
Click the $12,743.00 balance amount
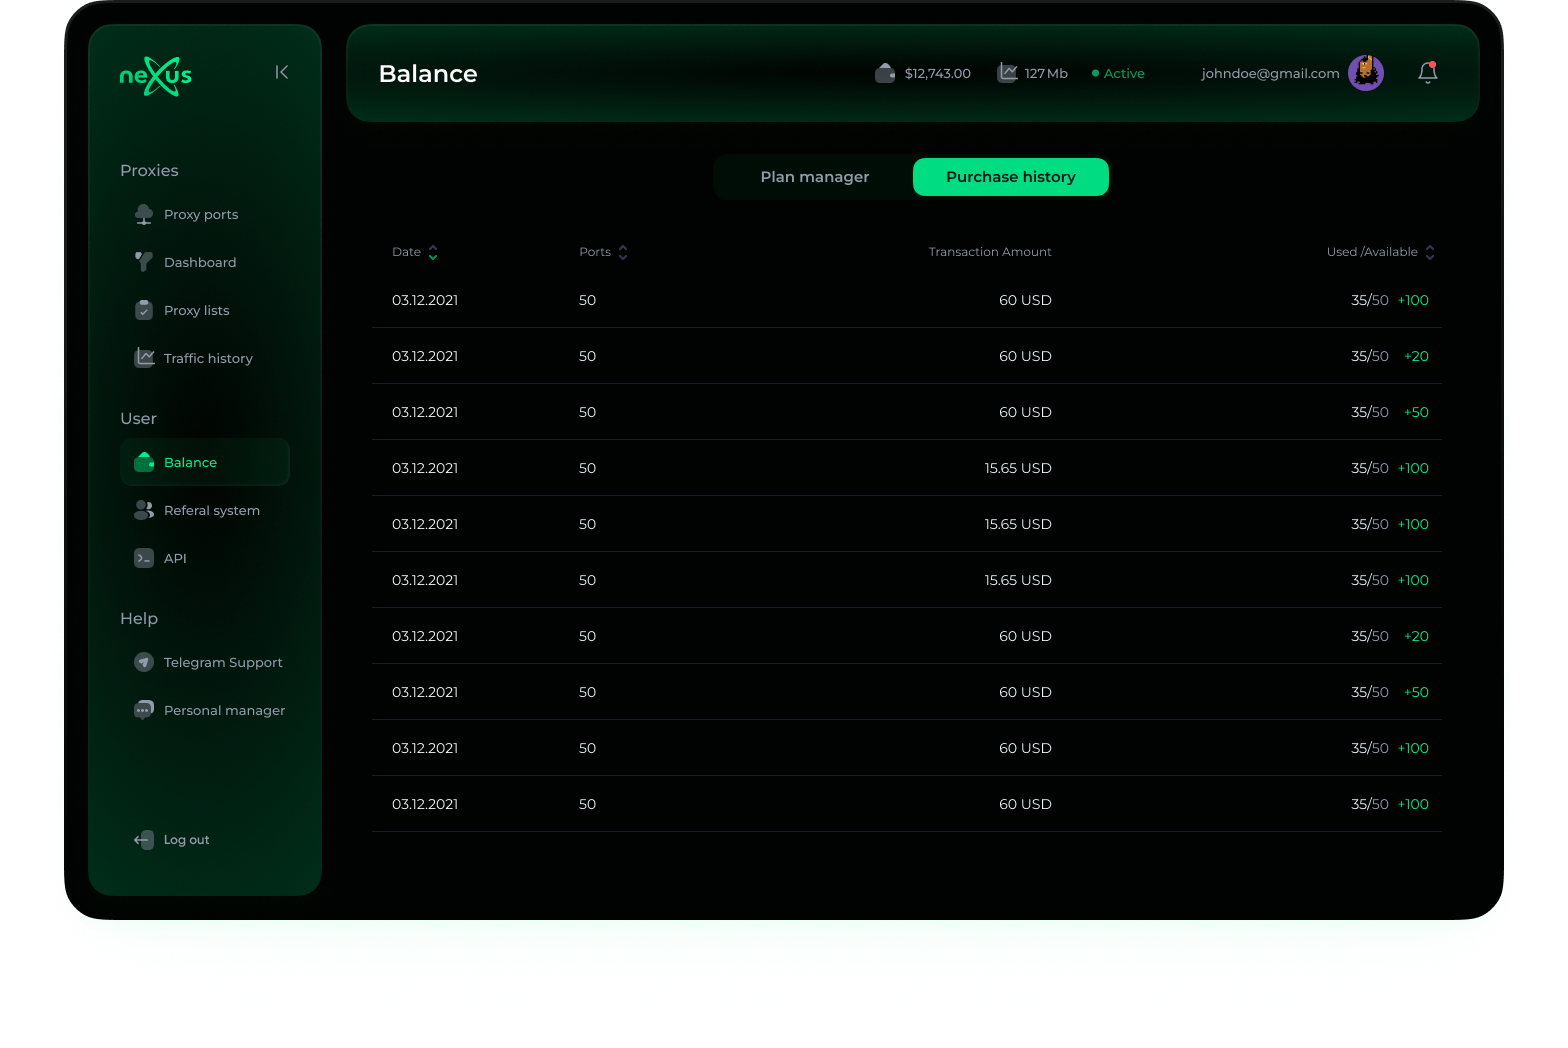(x=937, y=73)
